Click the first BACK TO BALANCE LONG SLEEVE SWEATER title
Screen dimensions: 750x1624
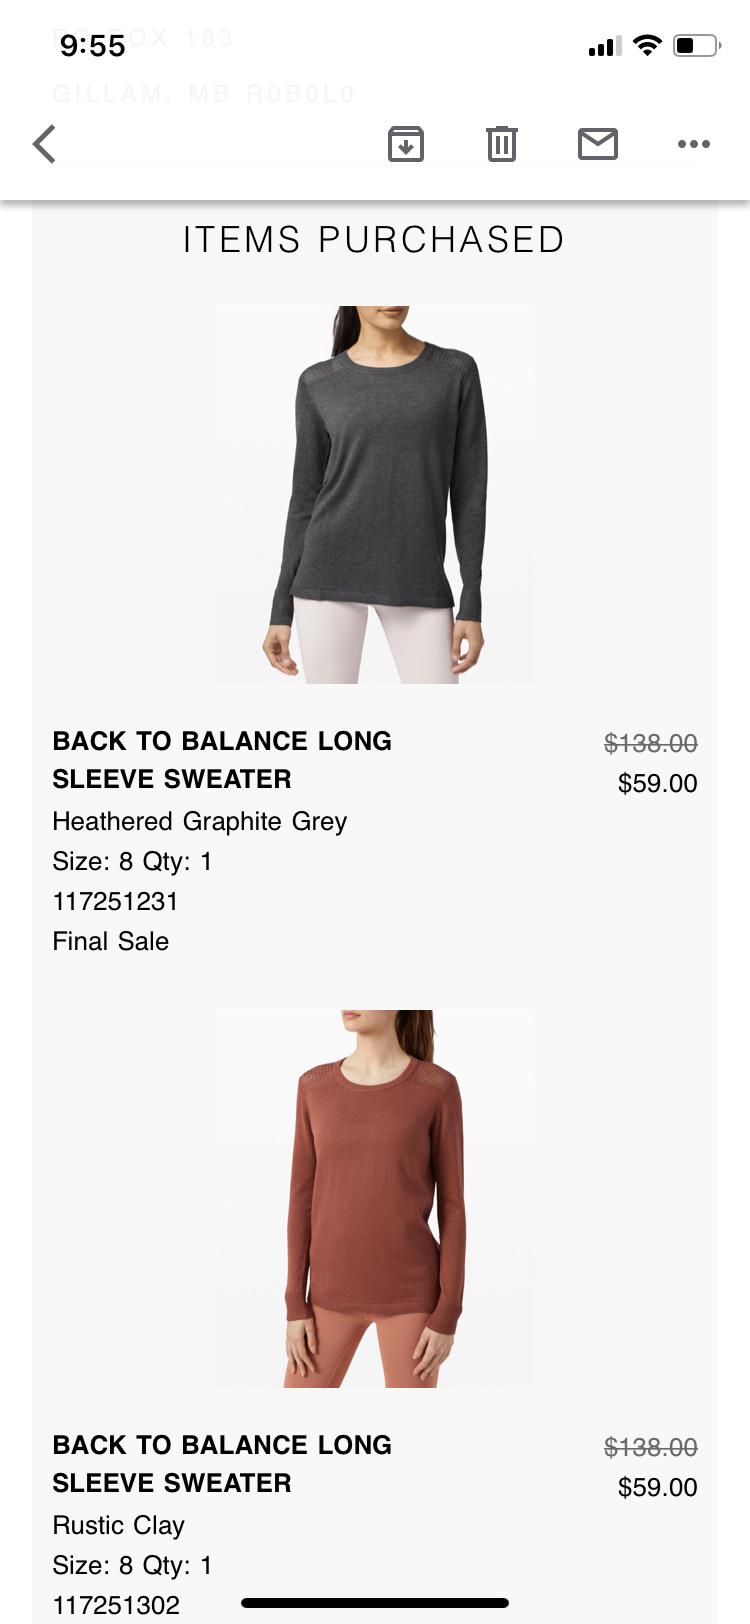[x=222, y=760]
